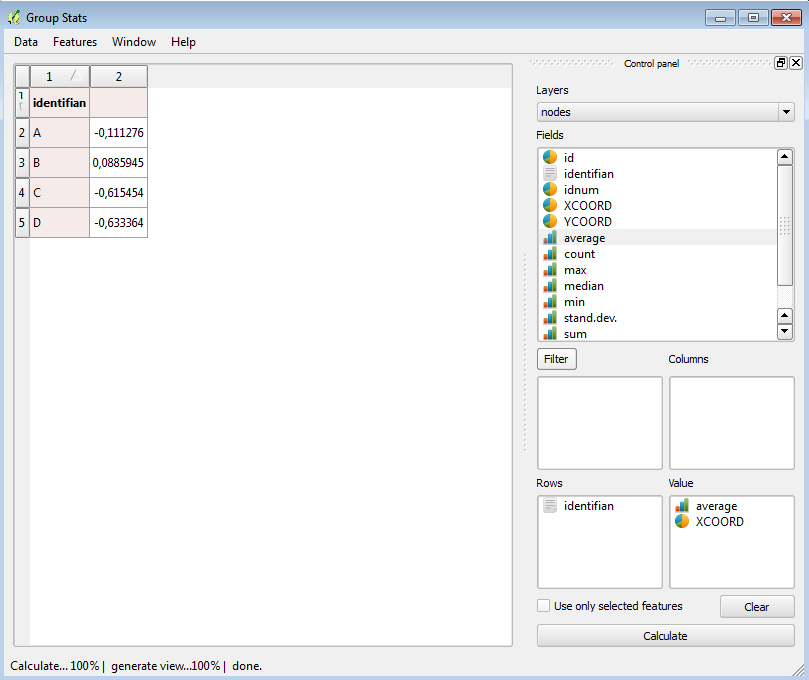Select the average function in the Fields list
The image size is (809, 680).
pyautogui.click(x=584, y=237)
